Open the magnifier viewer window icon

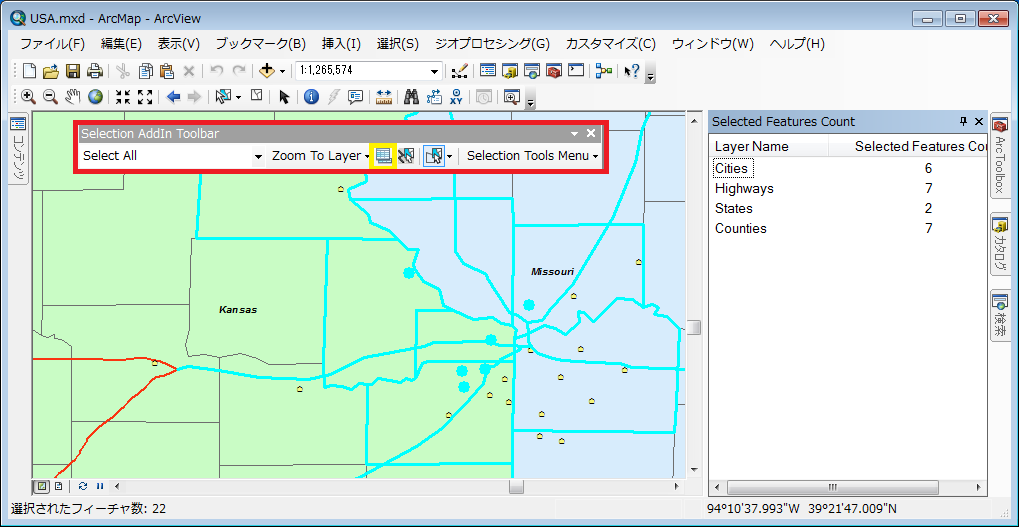pyautogui.click(x=511, y=97)
